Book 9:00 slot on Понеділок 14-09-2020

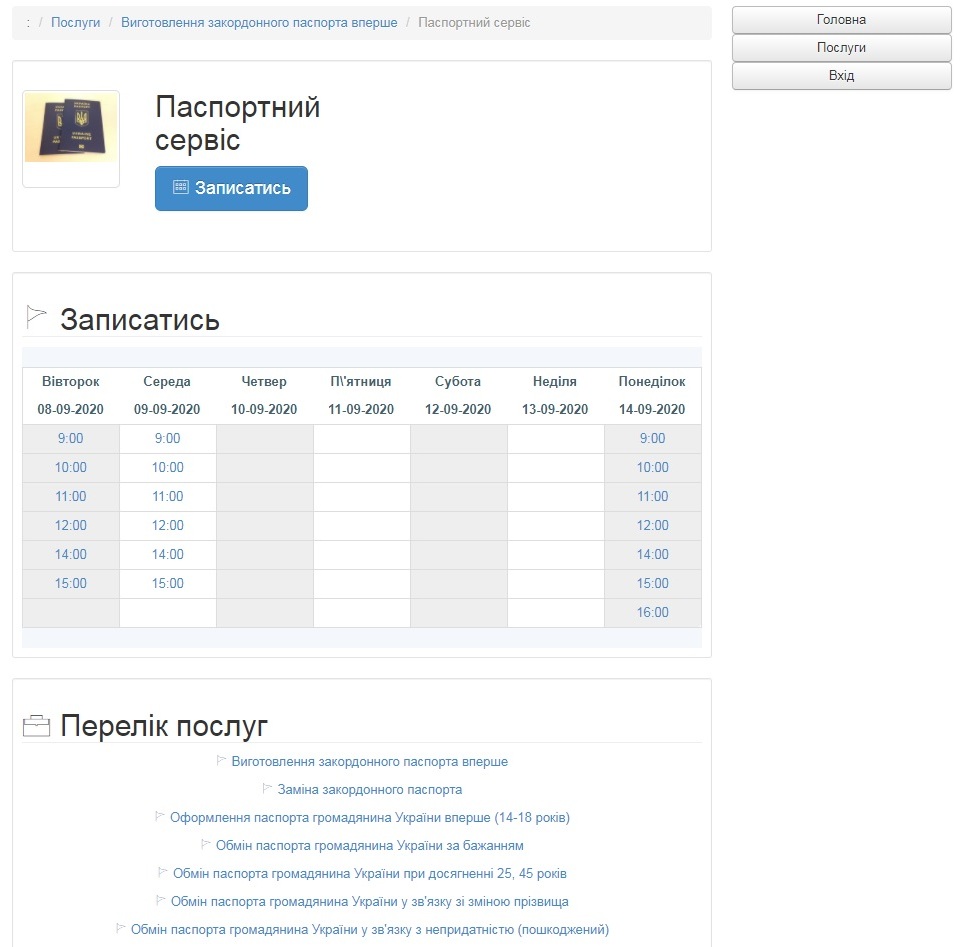coord(653,439)
